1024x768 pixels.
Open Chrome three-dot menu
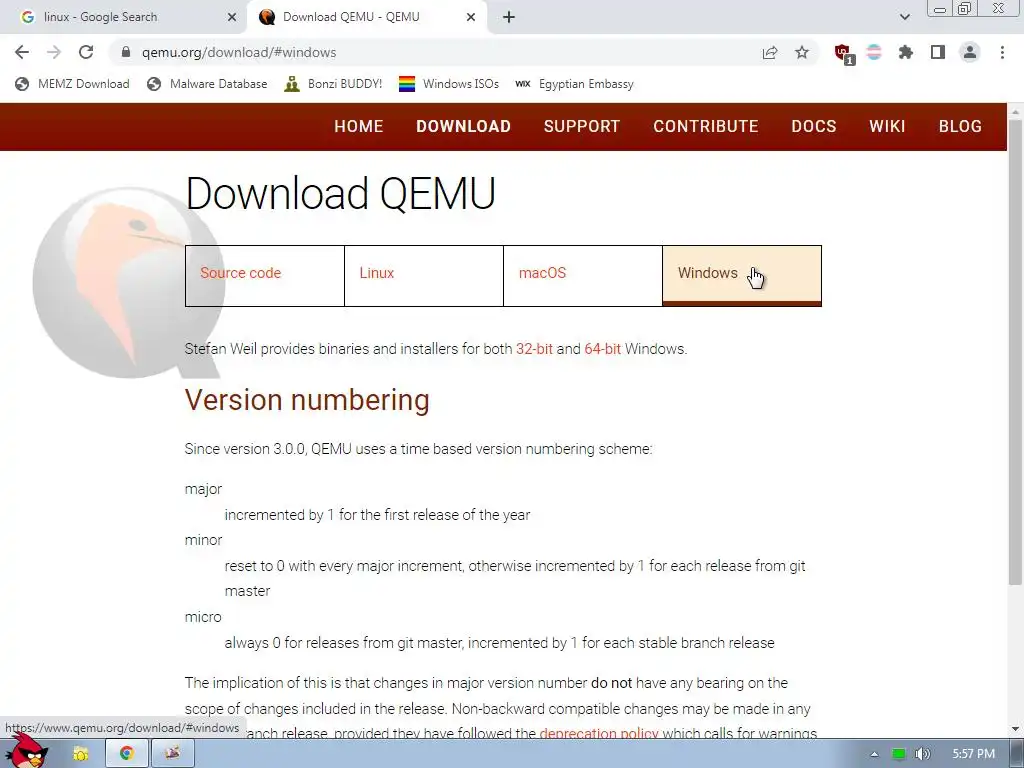click(1002, 52)
